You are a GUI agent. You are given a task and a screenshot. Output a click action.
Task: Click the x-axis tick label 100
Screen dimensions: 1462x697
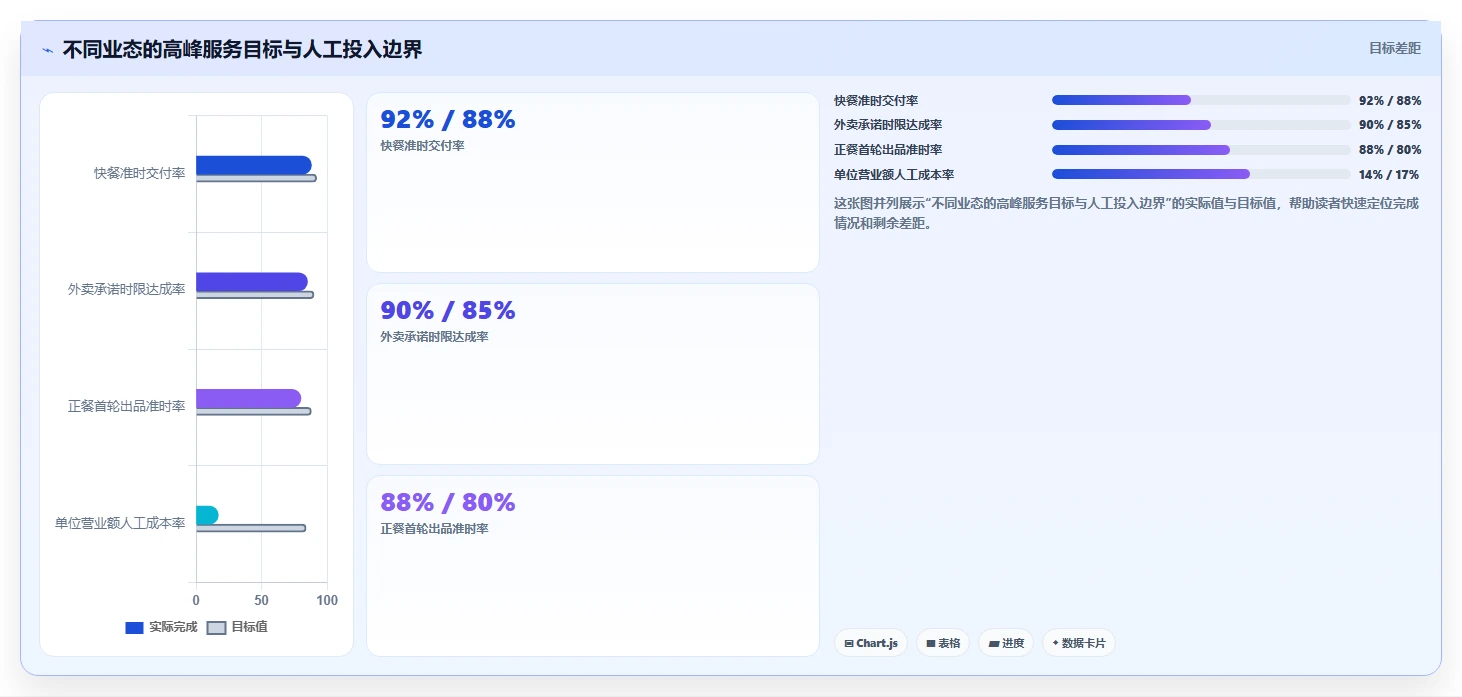point(327,600)
